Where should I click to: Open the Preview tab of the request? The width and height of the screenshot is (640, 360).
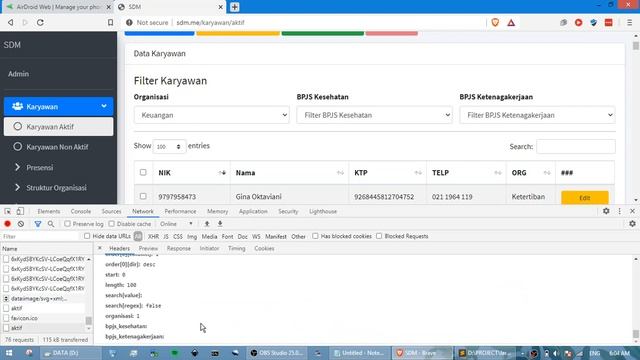[148, 248]
